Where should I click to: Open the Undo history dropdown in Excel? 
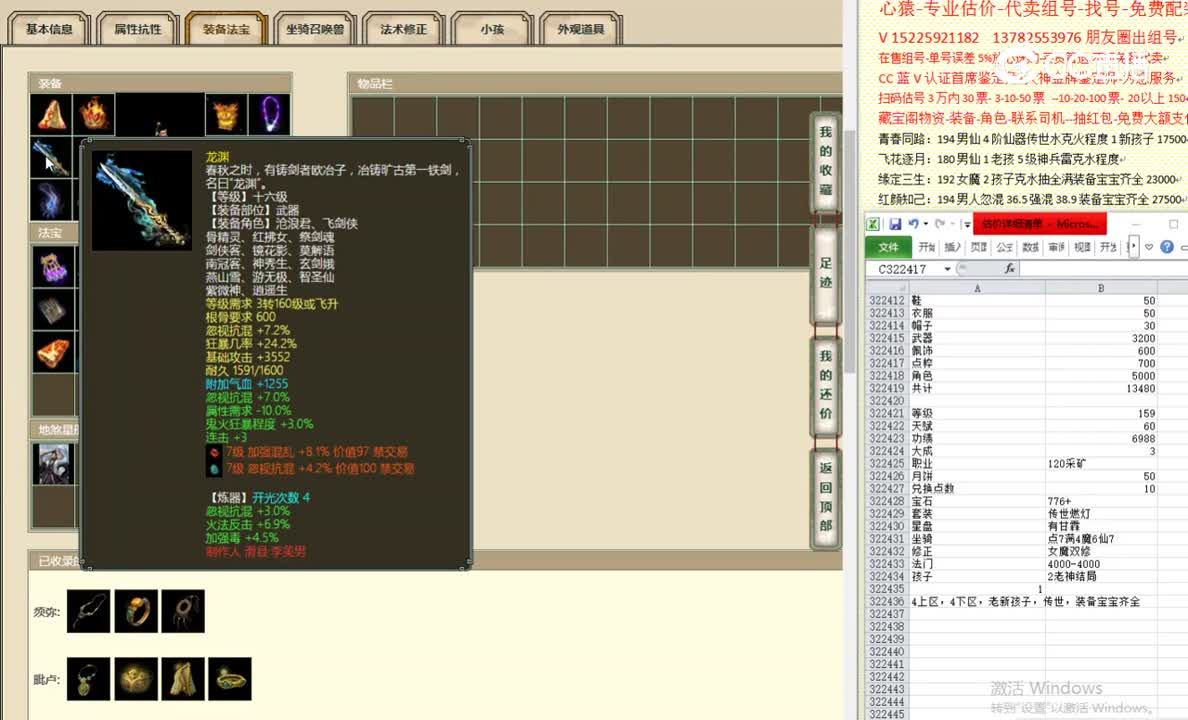pos(924,224)
